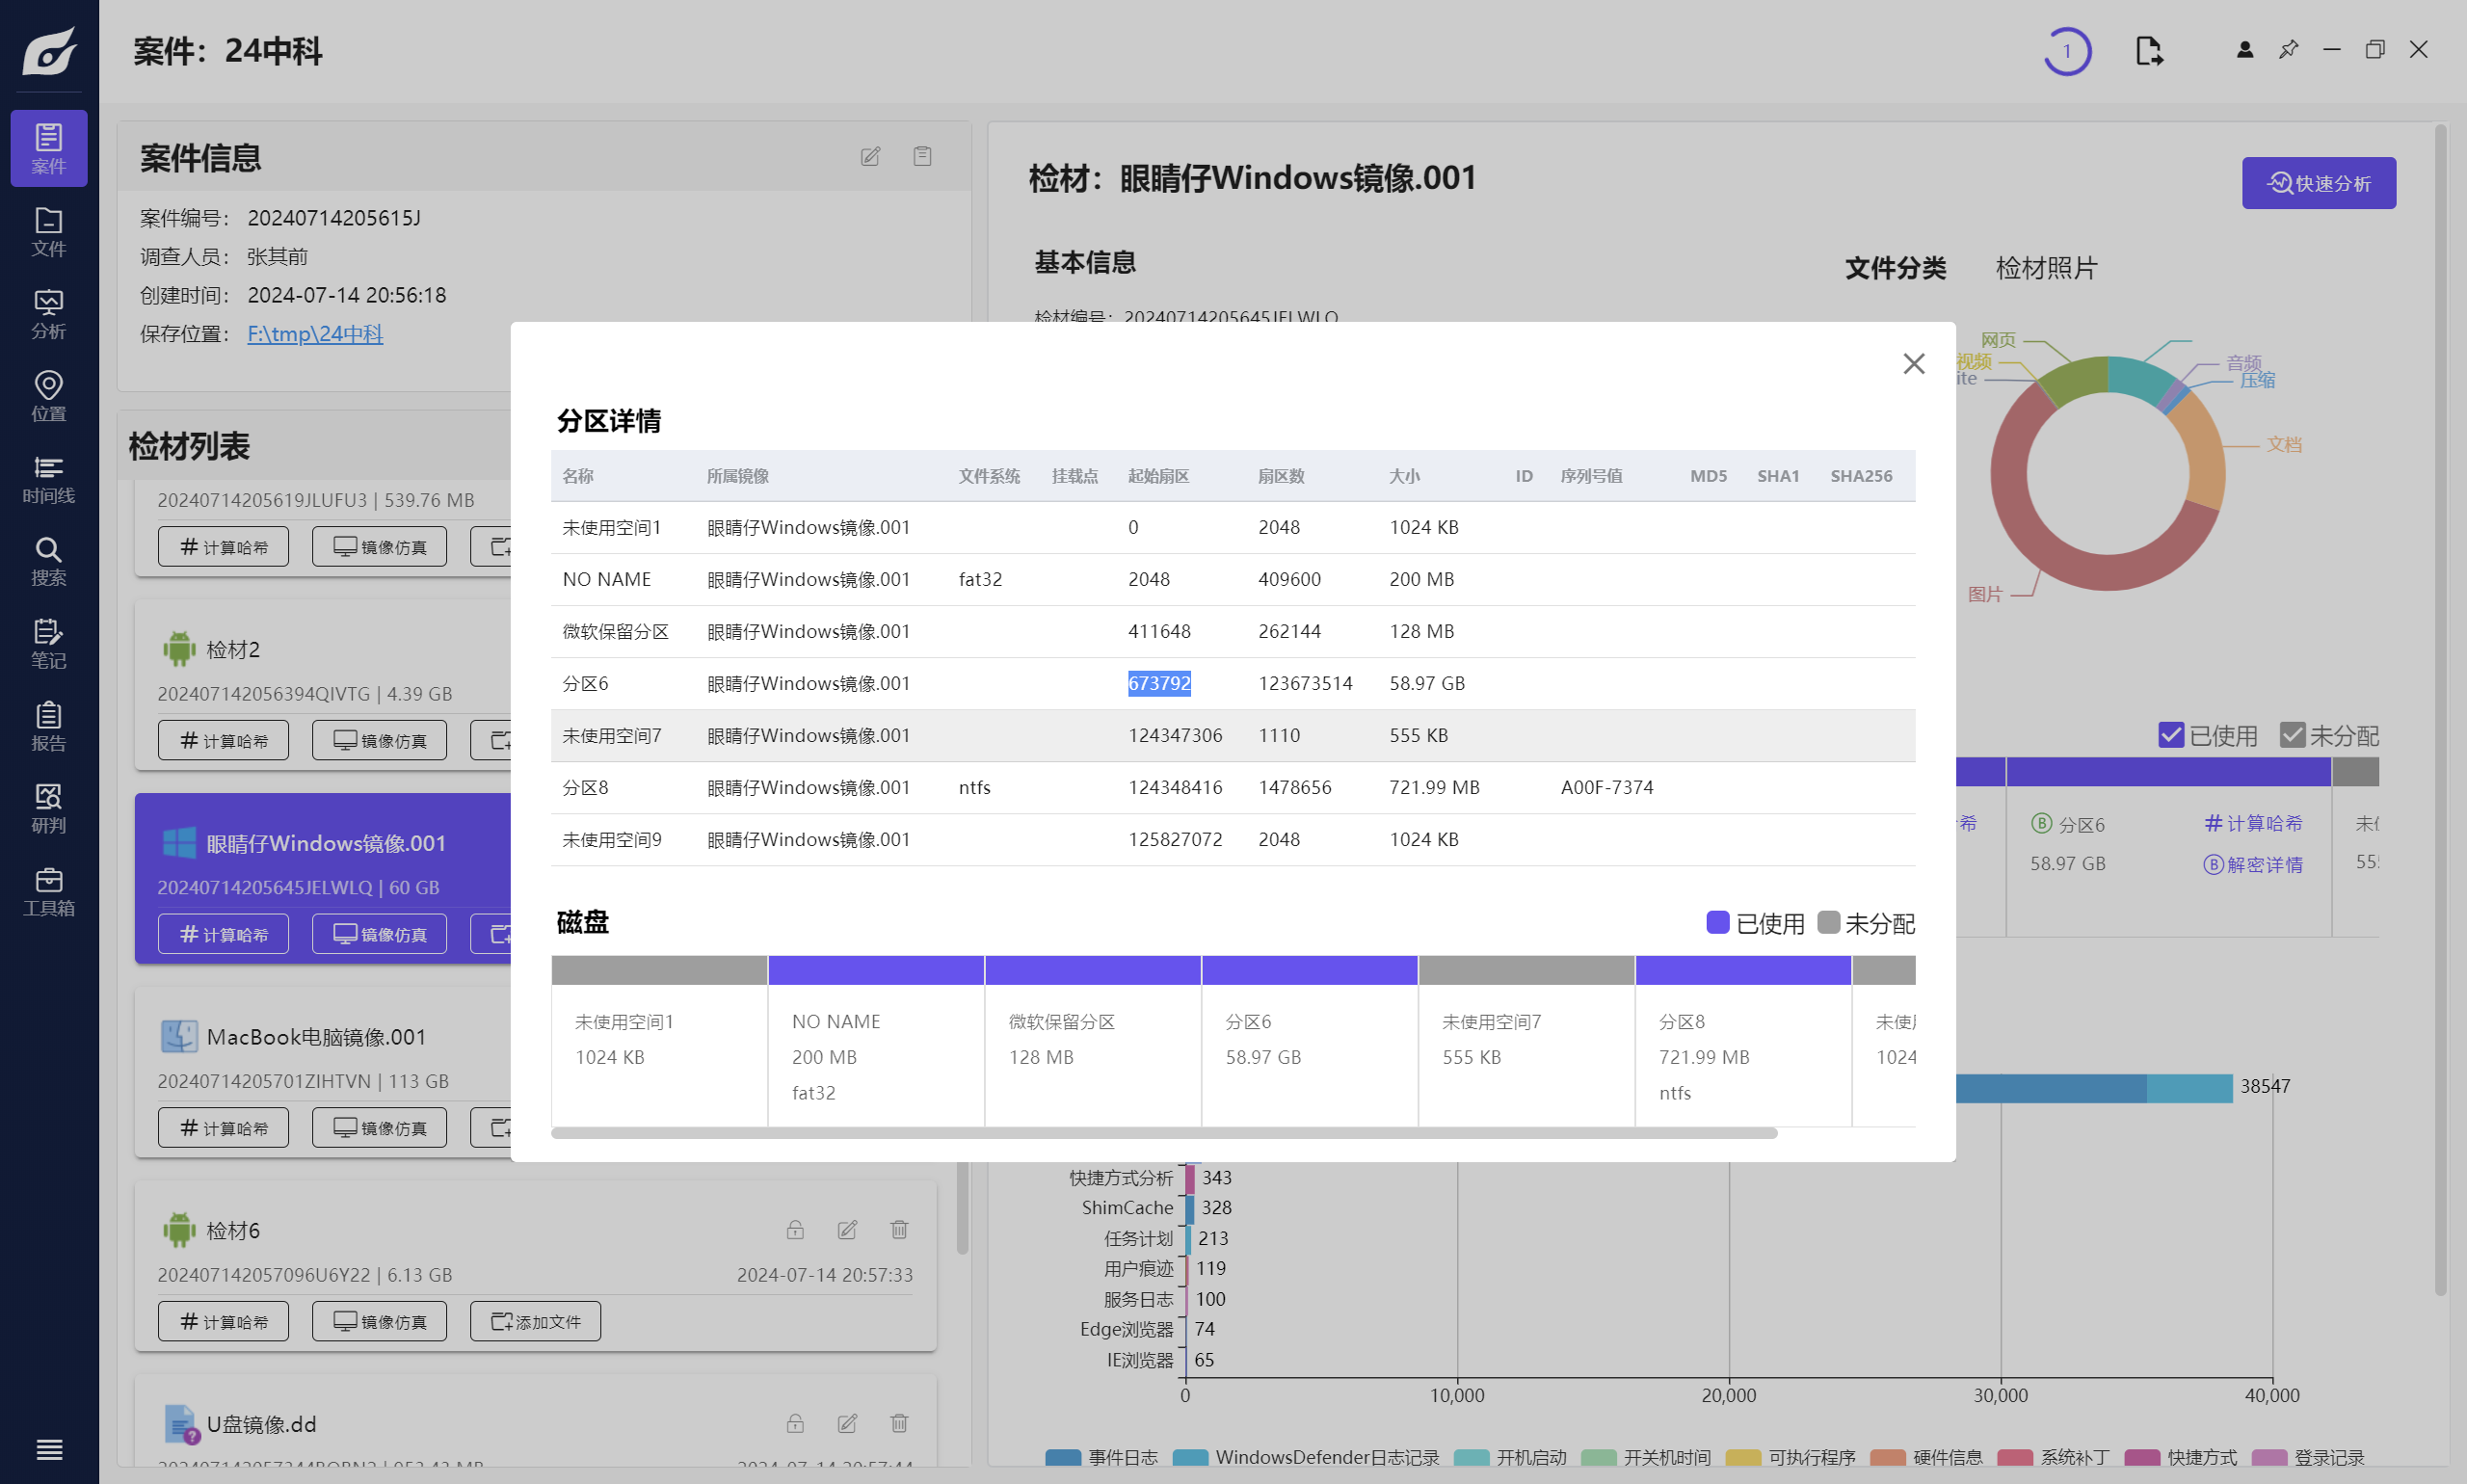Close the 分区详情 dialog
Viewport: 2467px width, 1484px height.
pyautogui.click(x=1914, y=364)
